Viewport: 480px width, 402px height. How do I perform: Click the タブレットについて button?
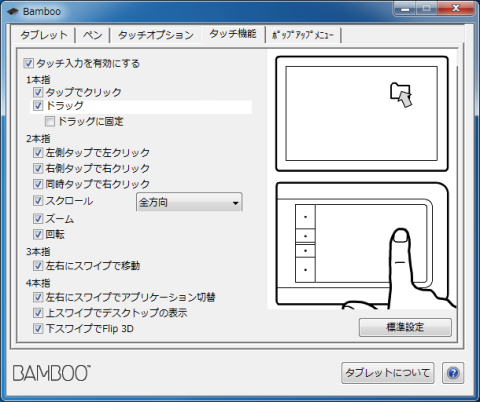388,373
